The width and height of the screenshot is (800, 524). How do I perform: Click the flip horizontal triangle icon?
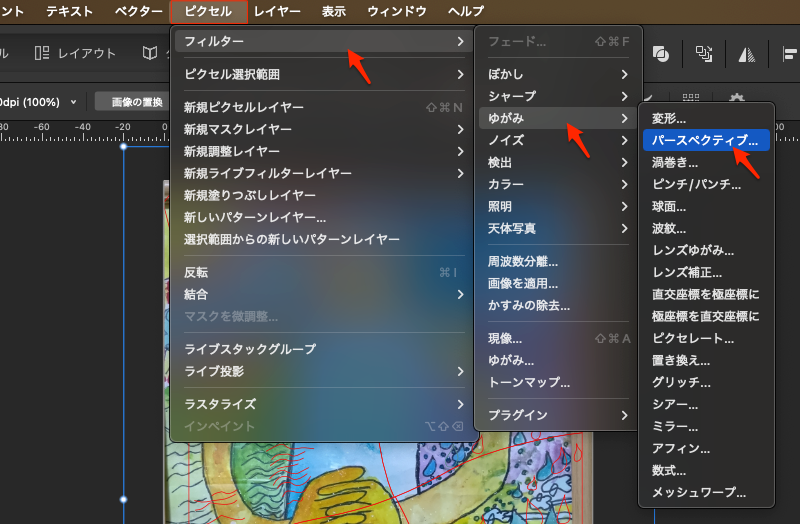(x=746, y=53)
